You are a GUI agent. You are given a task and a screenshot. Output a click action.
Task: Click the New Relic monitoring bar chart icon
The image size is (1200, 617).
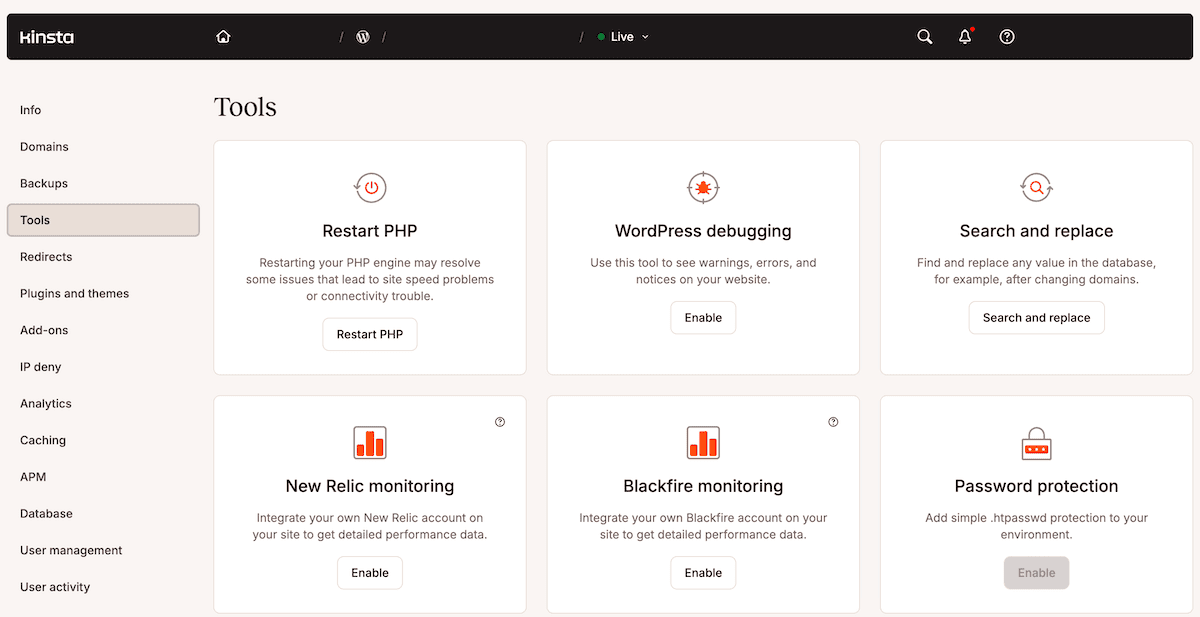(x=370, y=442)
